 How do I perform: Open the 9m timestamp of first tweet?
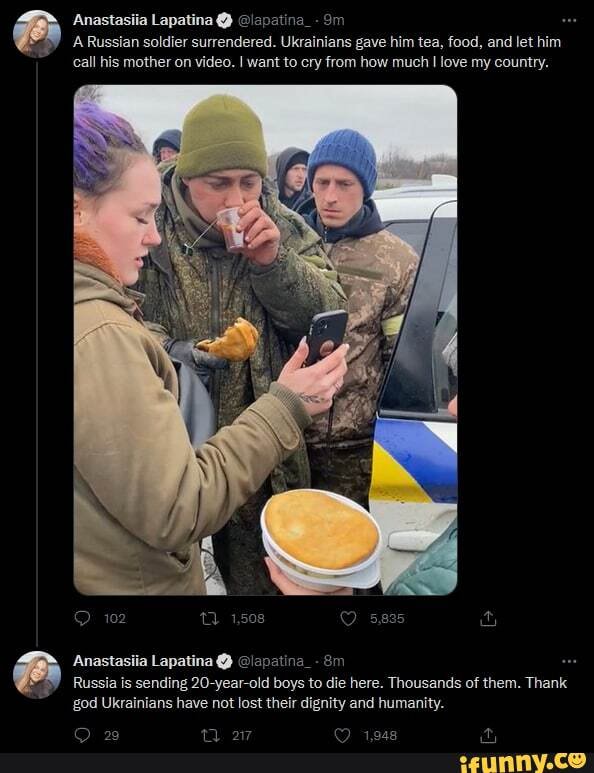click(x=334, y=20)
